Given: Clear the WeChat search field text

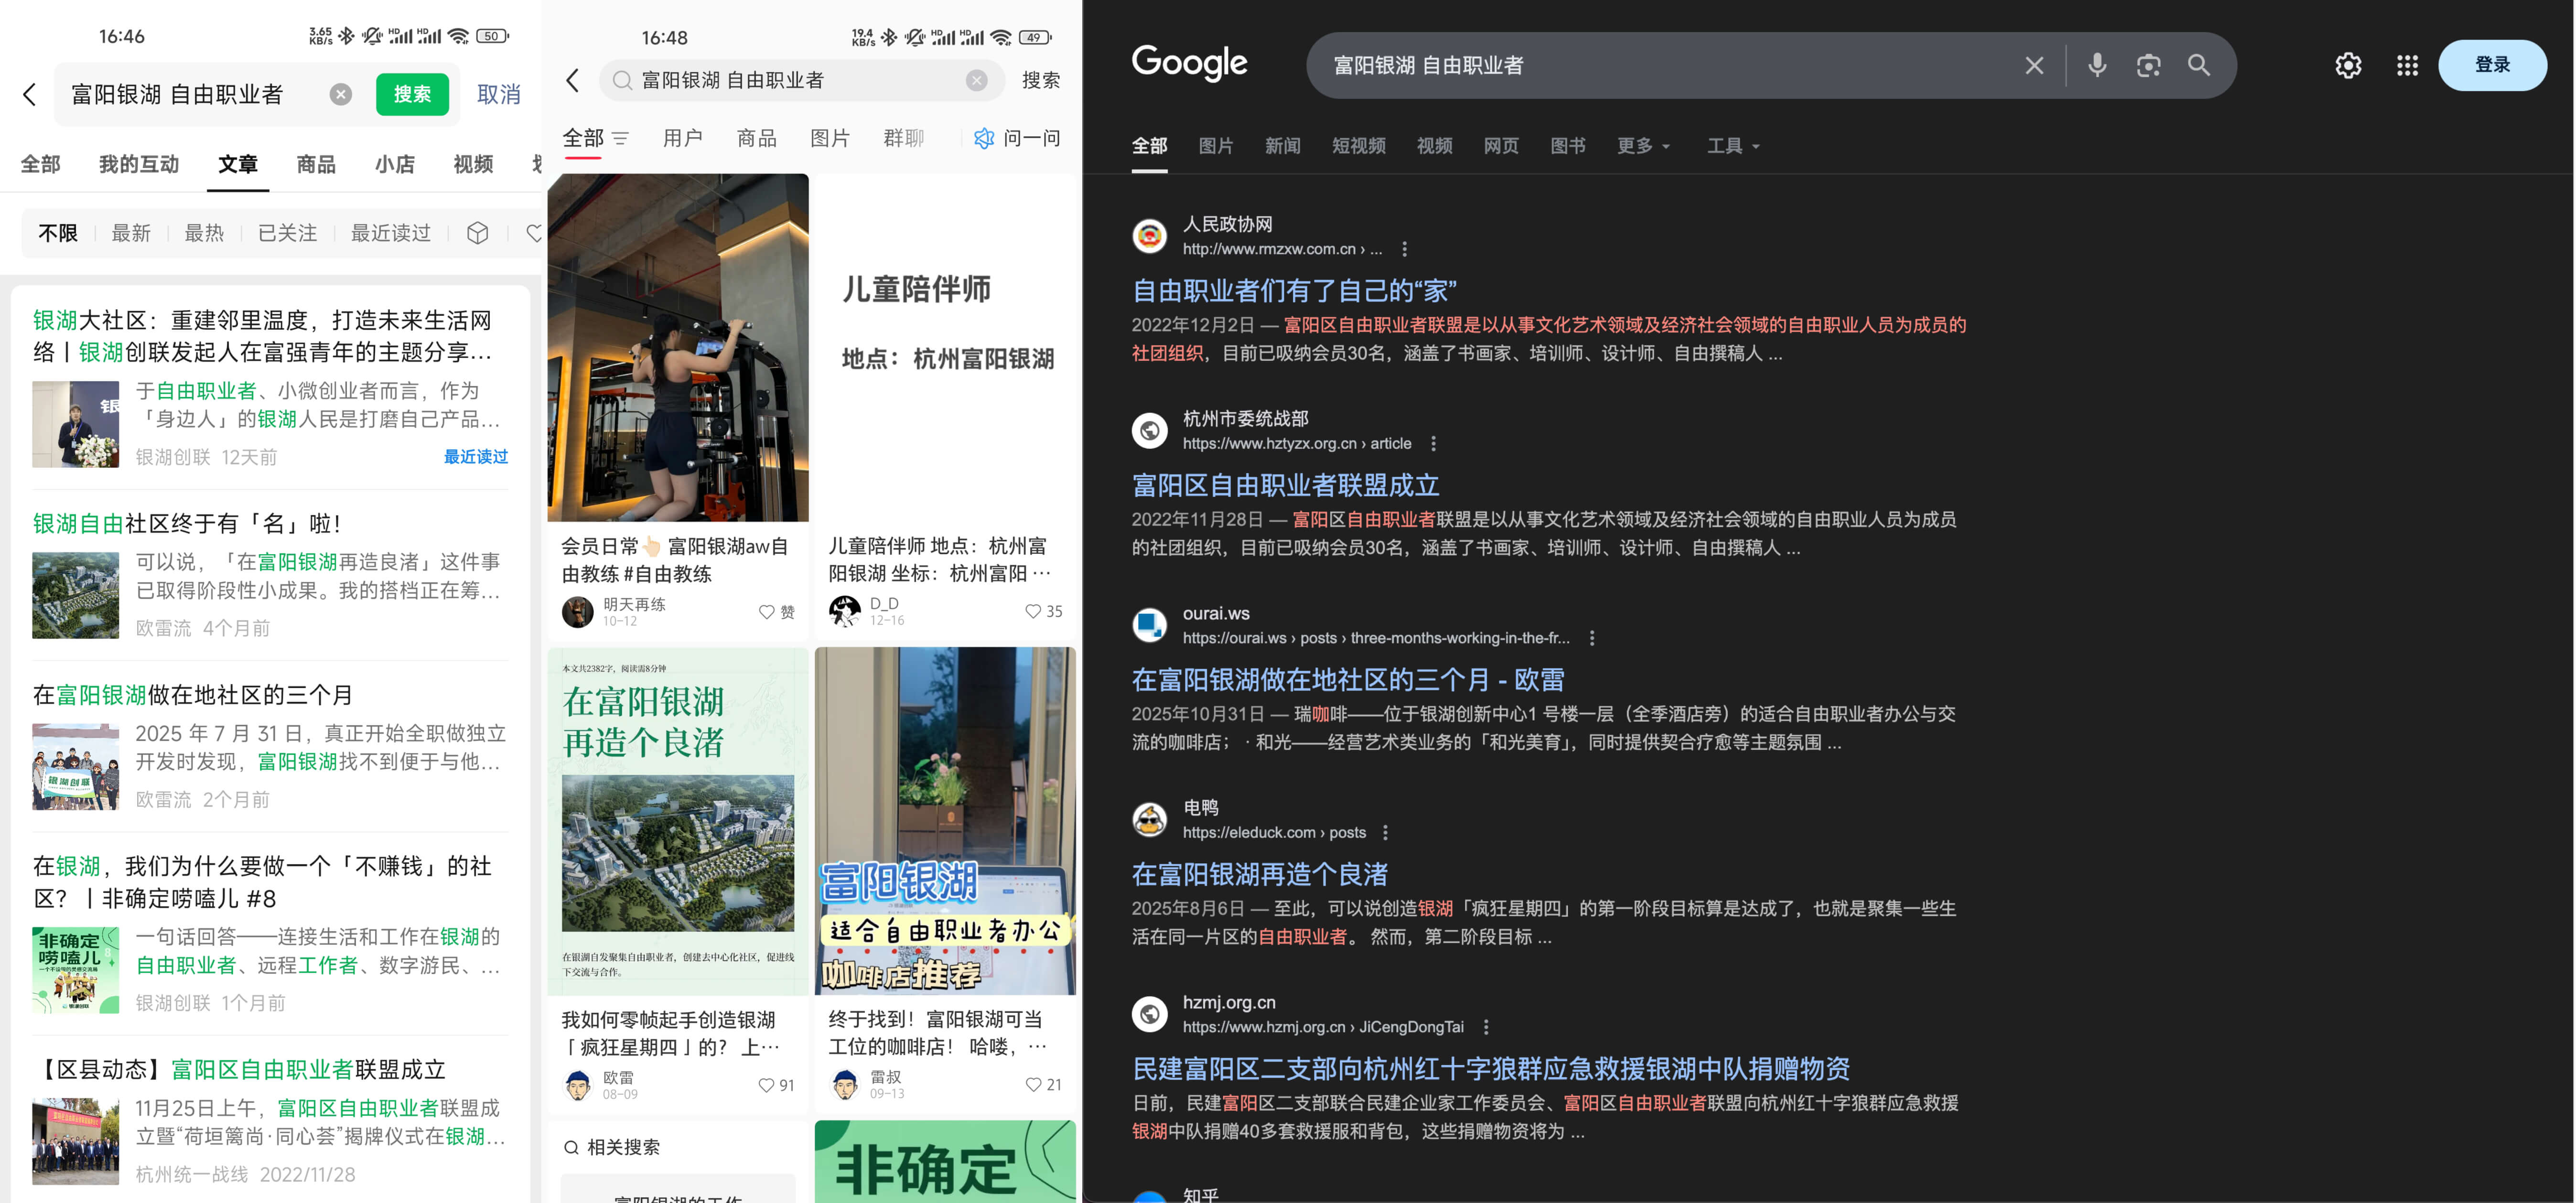Looking at the screenshot, I should tap(341, 94).
